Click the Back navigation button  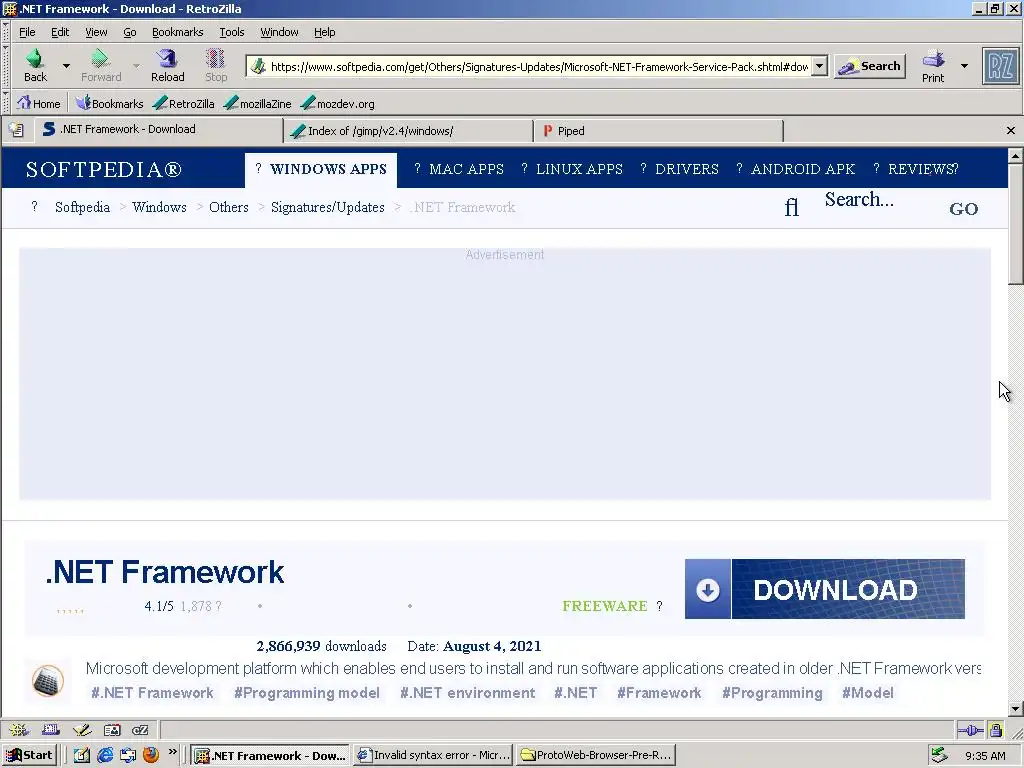click(35, 65)
